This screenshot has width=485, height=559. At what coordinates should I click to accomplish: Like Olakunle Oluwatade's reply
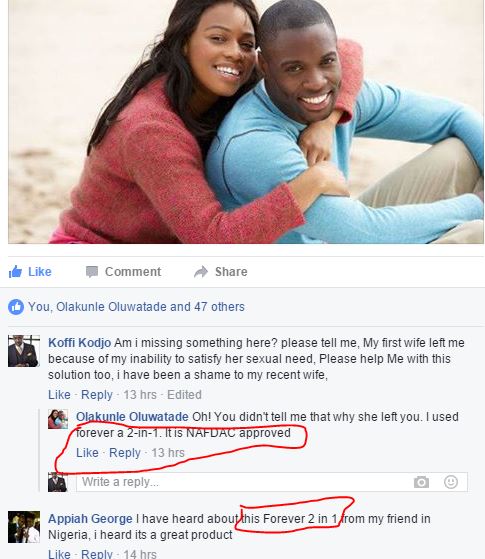pos(87,453)
